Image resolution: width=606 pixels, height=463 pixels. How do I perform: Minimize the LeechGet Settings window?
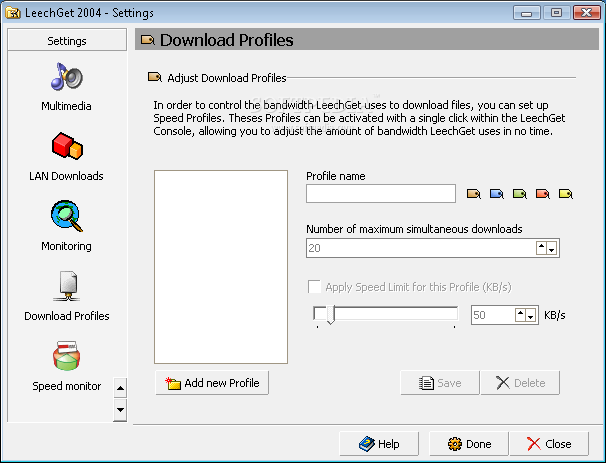click(x=526, y=13)
